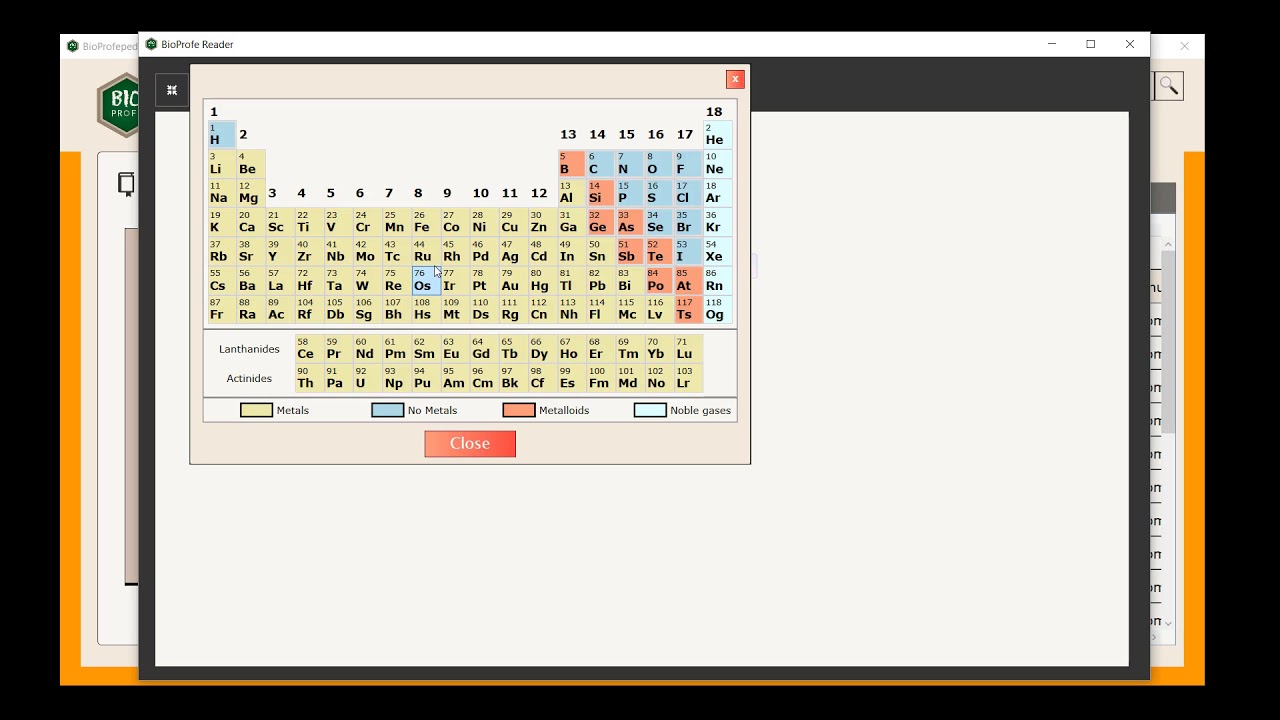Select Lithium (Li) element cell
1280x720 pixels.
pyautogui.click(x=222, y=164)
